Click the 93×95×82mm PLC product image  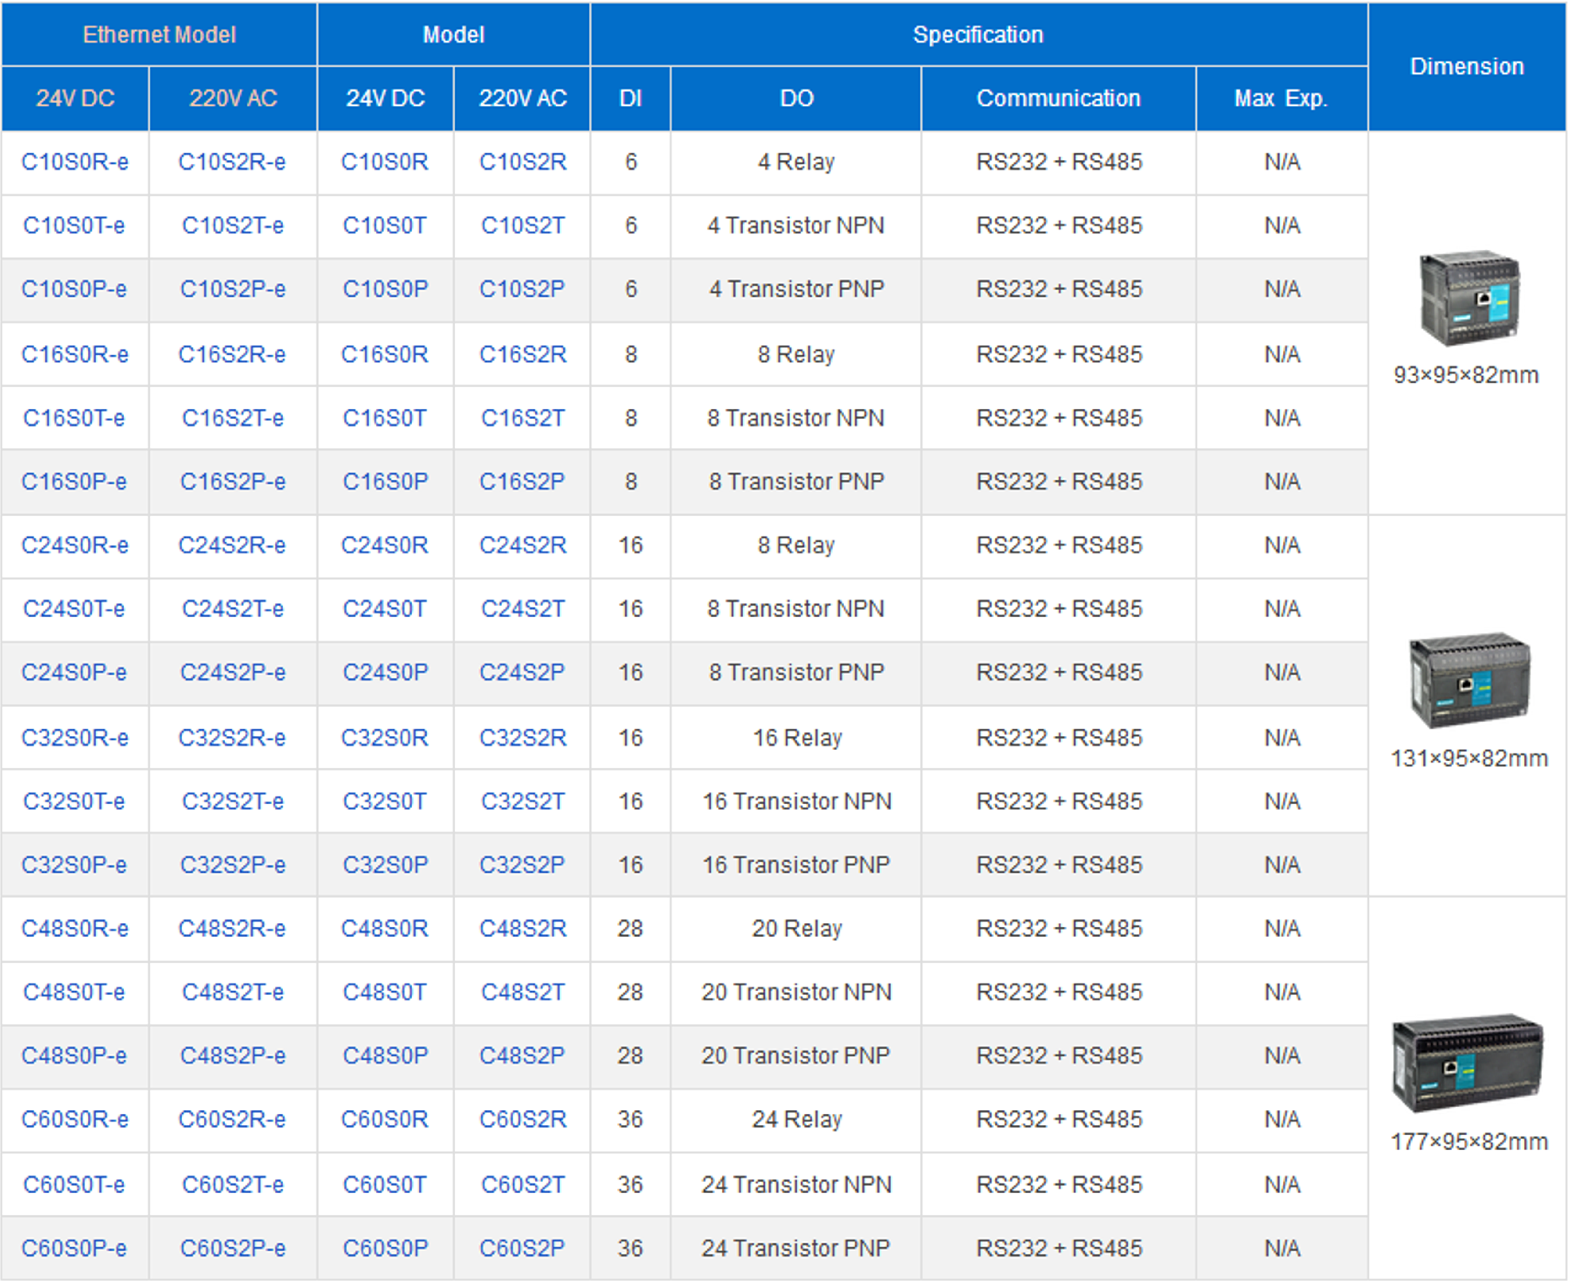click(1468, 297)
